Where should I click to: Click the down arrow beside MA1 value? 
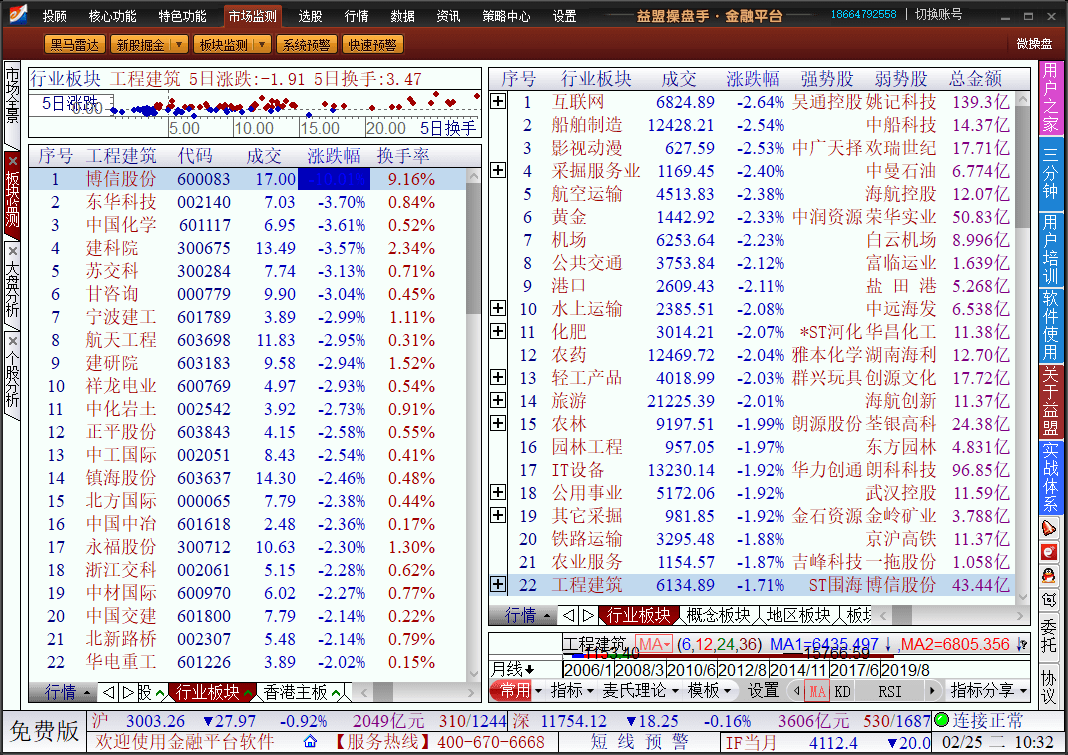888,644
